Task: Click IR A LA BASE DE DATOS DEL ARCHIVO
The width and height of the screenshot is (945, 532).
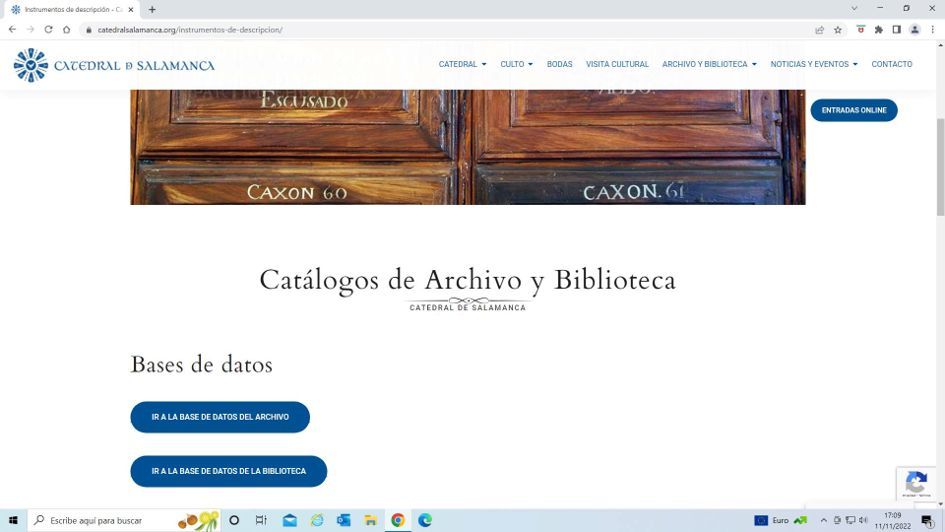Action: point(220,417)
